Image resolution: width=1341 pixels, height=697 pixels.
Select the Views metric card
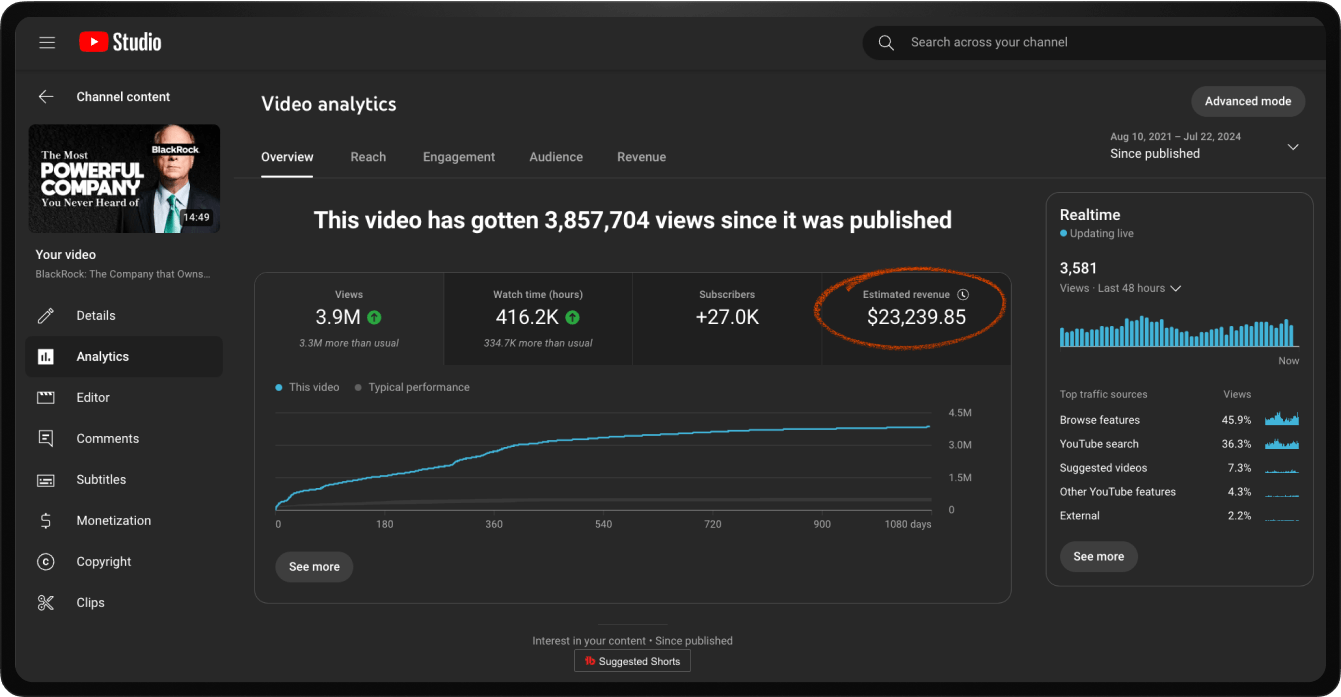coord(349,318)
